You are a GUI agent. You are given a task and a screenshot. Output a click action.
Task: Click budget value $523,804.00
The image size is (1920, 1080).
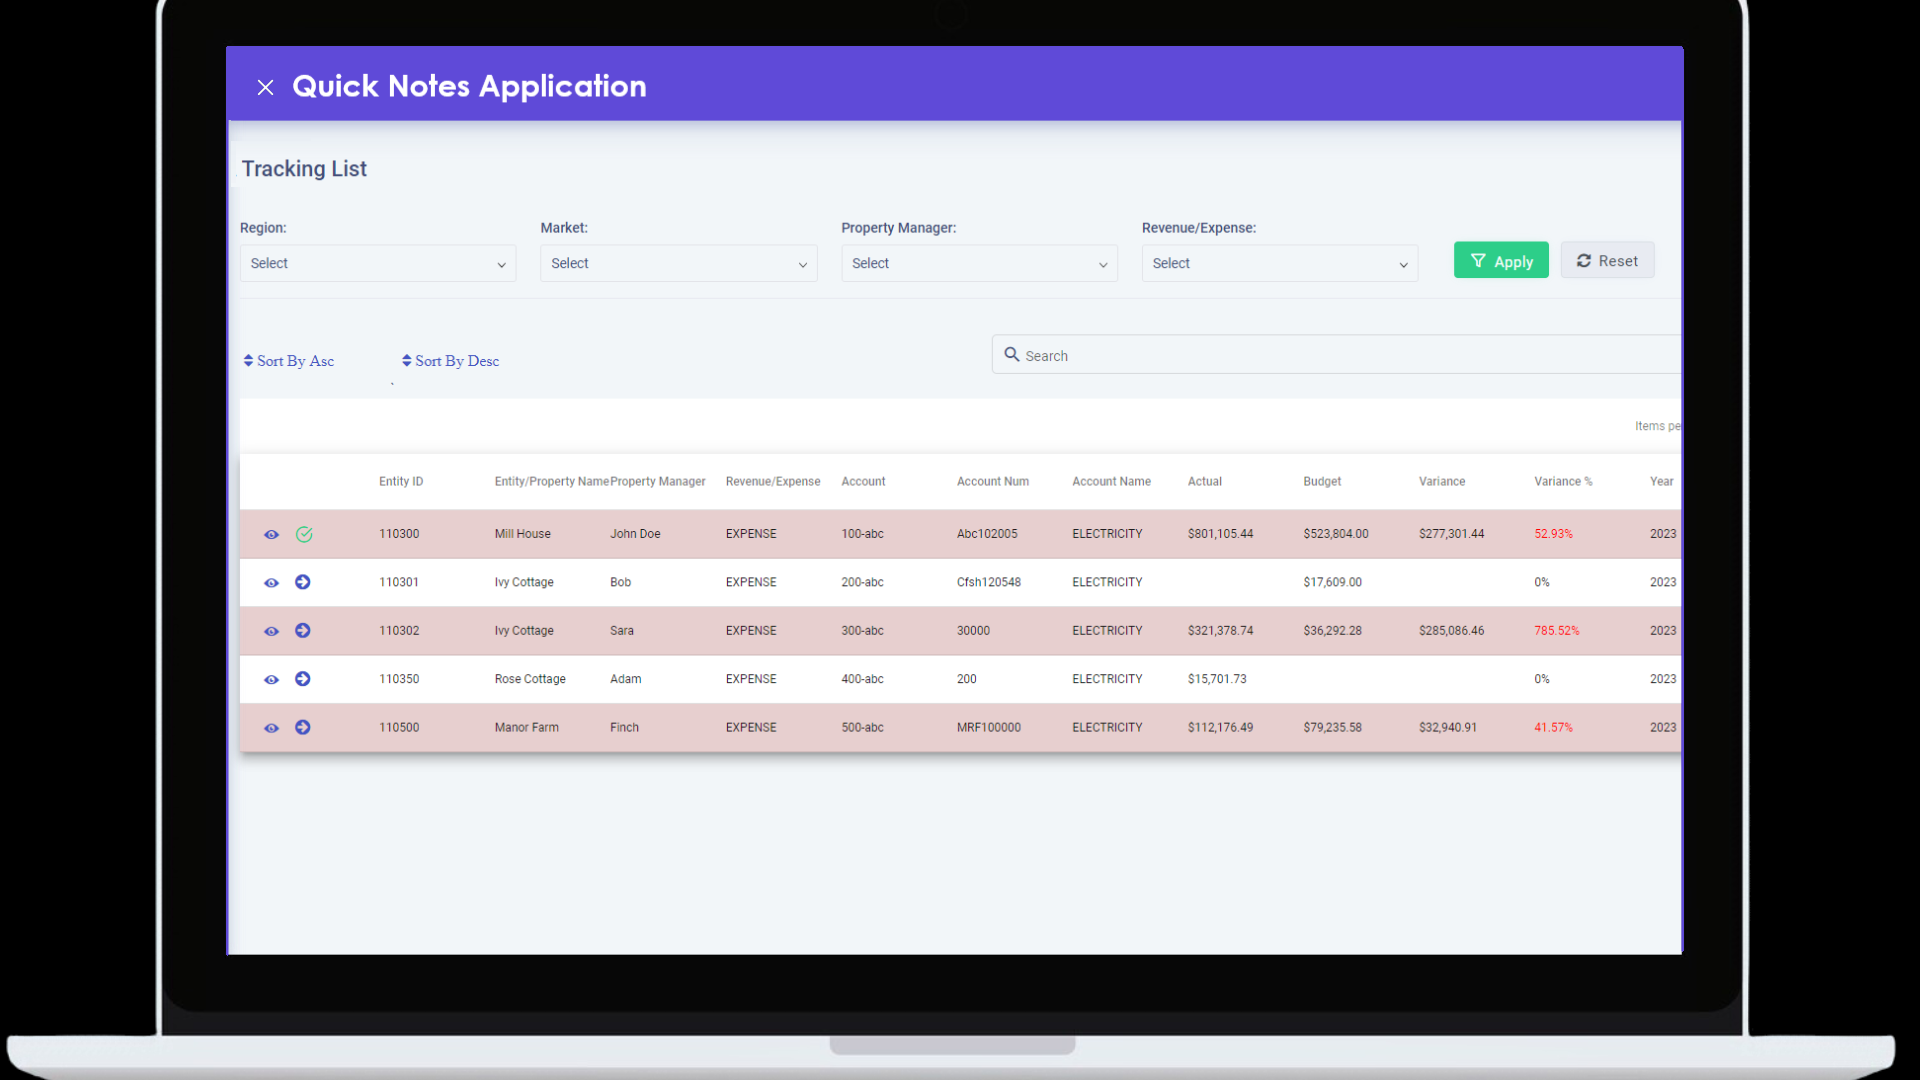pos(1336,534)
